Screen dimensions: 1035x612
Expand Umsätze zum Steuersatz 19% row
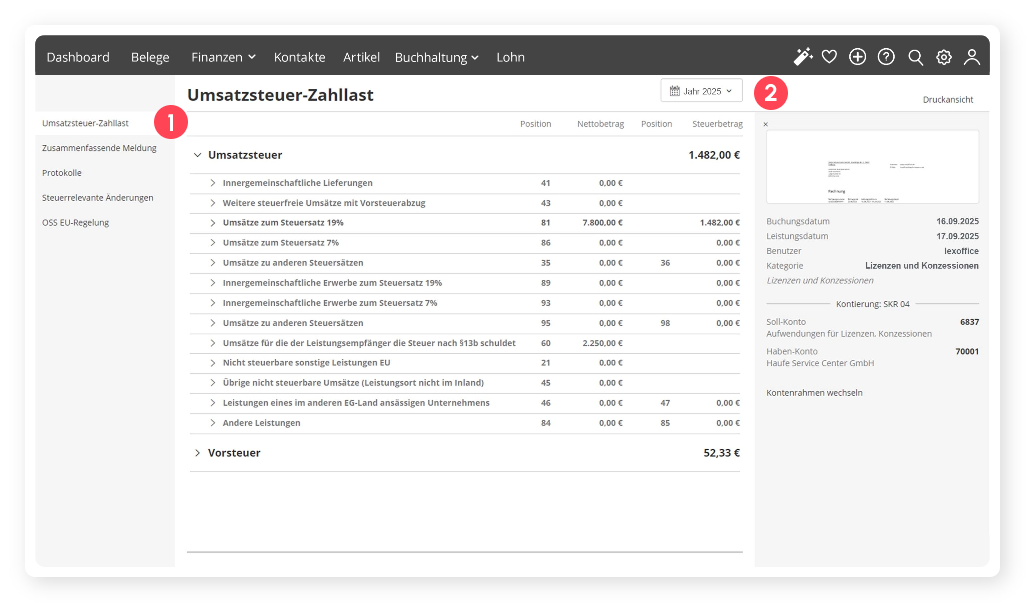213,223
